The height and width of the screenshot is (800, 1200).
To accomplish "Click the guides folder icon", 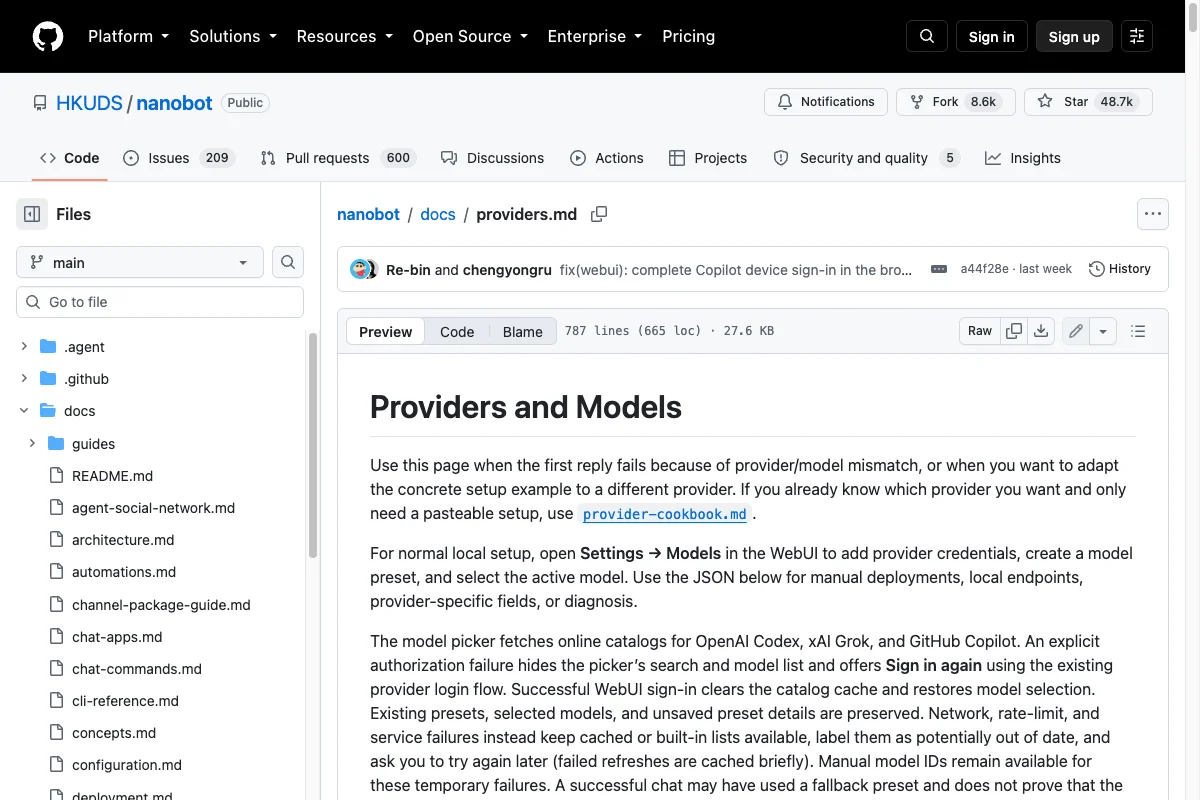I will pyautogui.click(x=56, y=443).
